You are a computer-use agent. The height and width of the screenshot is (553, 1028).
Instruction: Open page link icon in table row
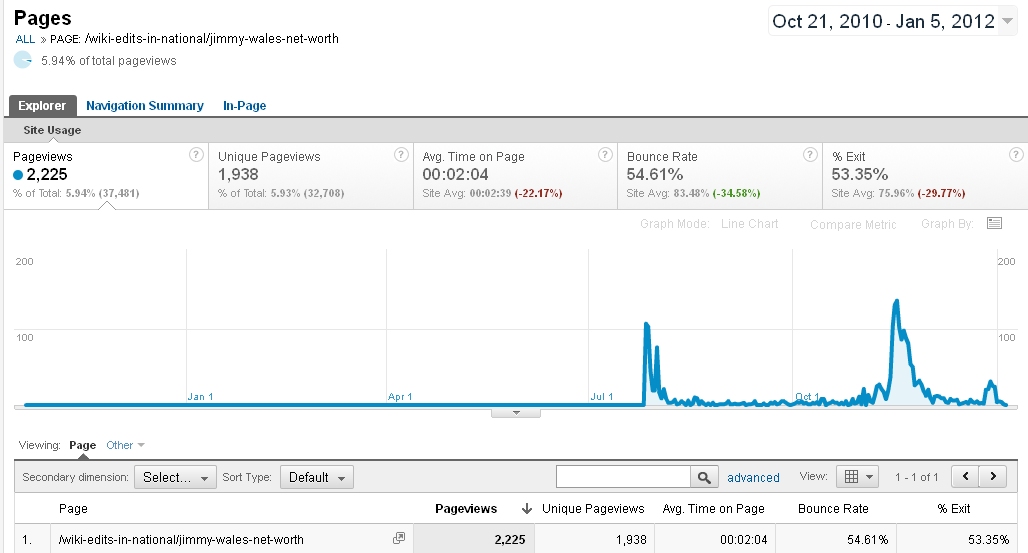pos(399,538)
